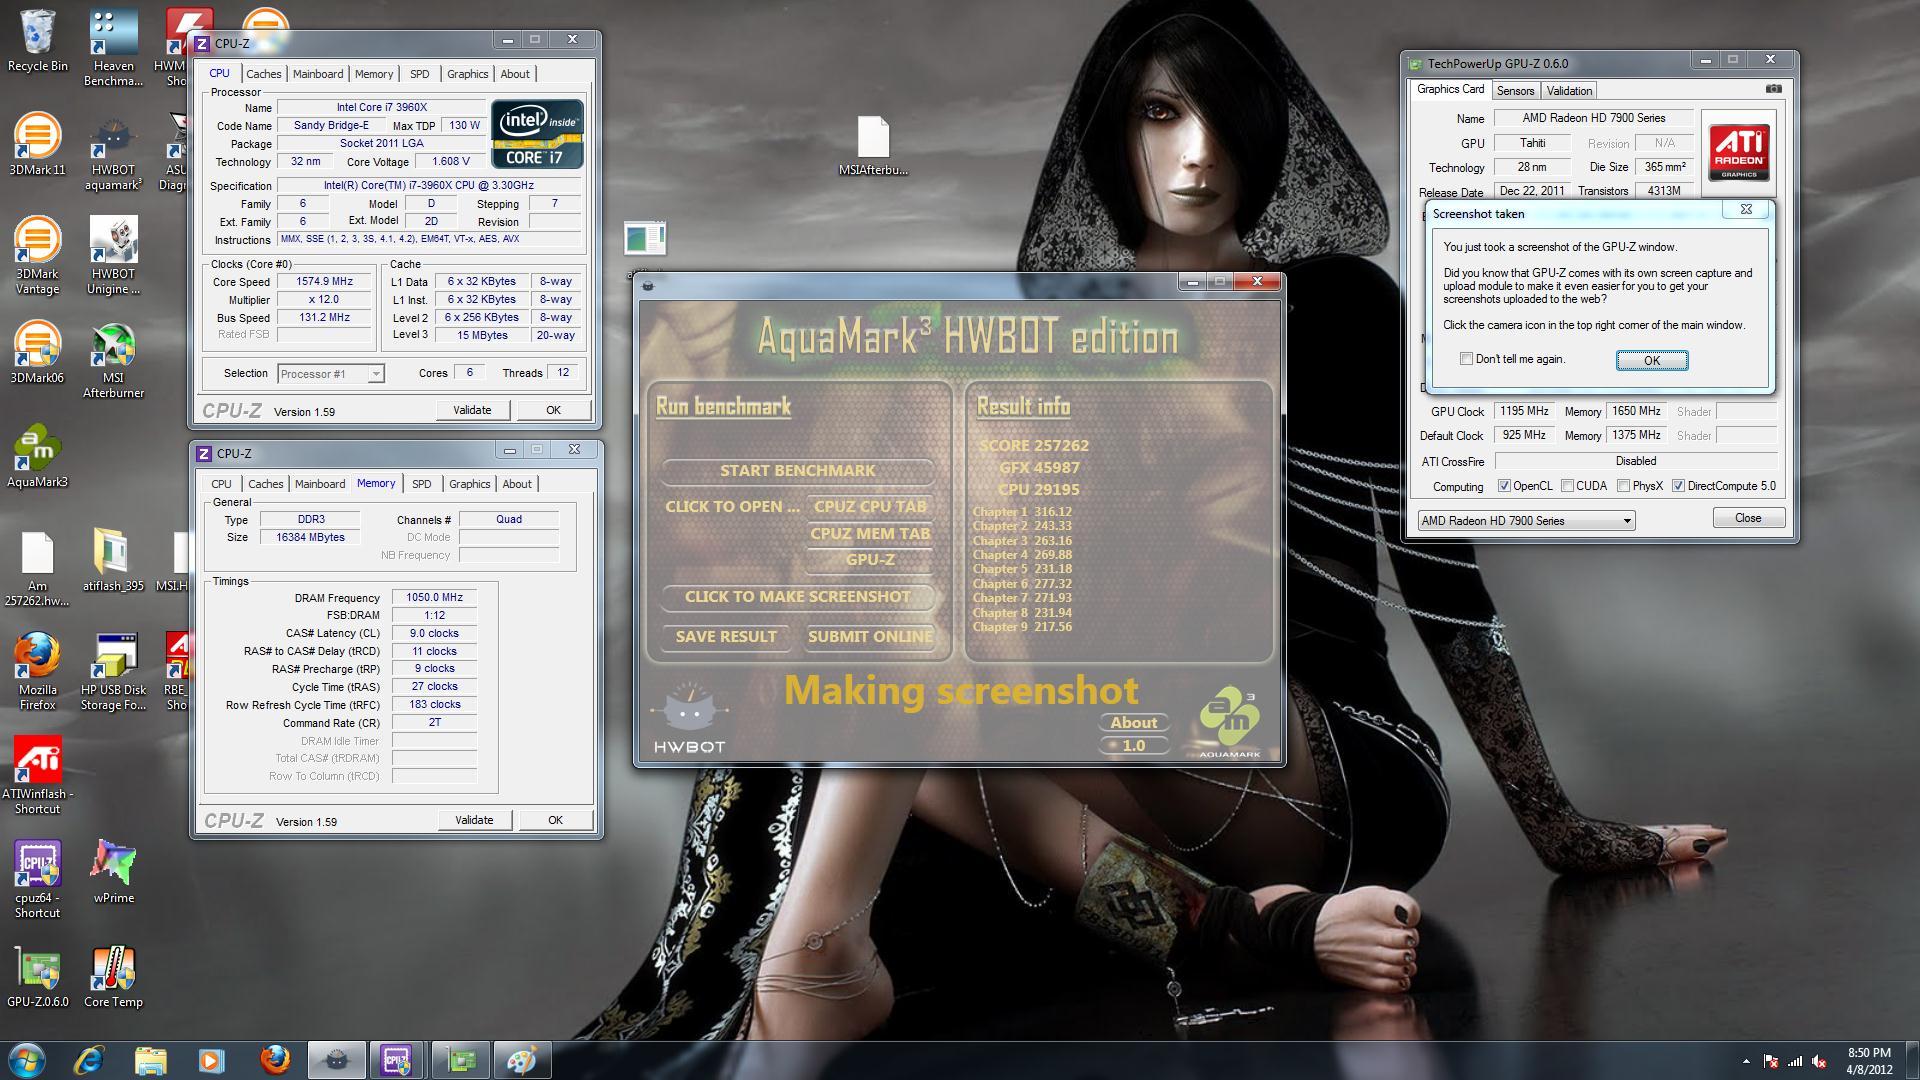Open 3DMark06 desktop shortcut
The image size is (1920, 1080).
coord(37,353)
